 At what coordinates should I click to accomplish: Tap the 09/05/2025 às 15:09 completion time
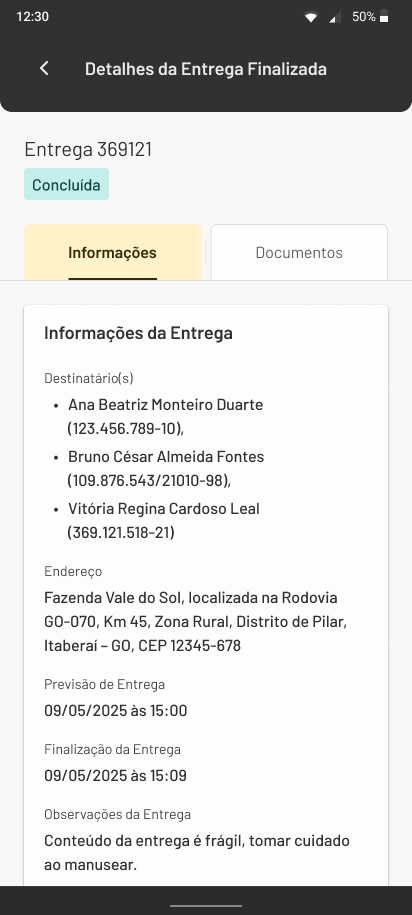(x=116, y=776)
